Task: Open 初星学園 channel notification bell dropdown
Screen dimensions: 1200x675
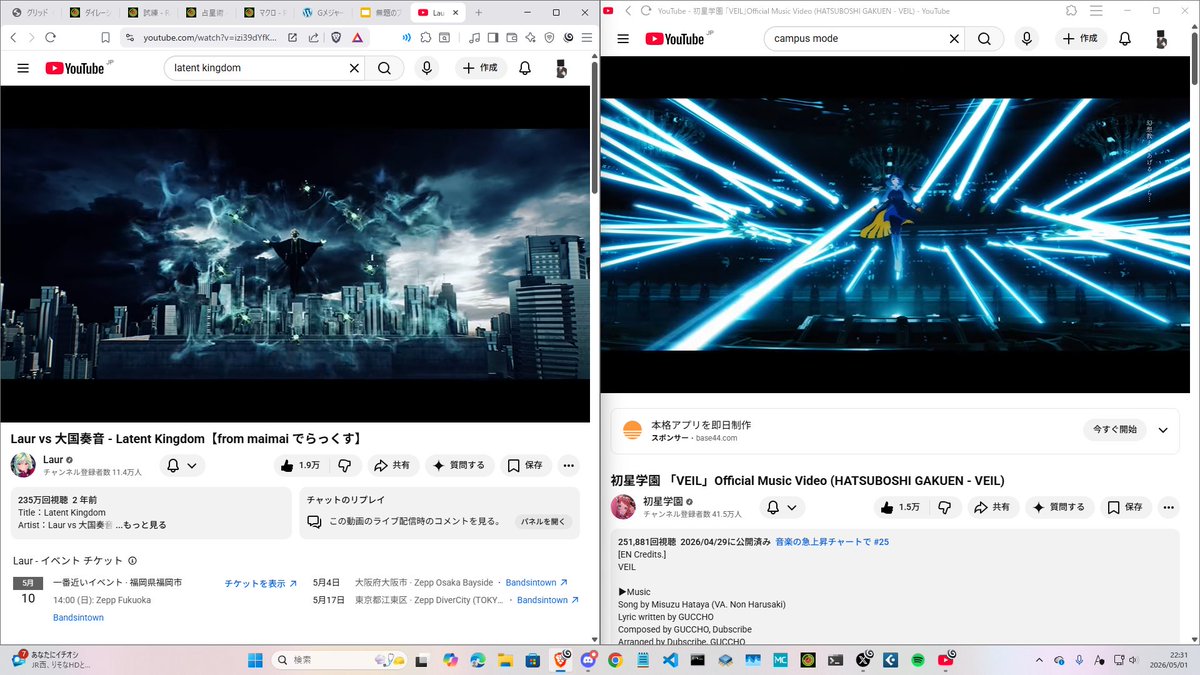Action: pos(782,507)
